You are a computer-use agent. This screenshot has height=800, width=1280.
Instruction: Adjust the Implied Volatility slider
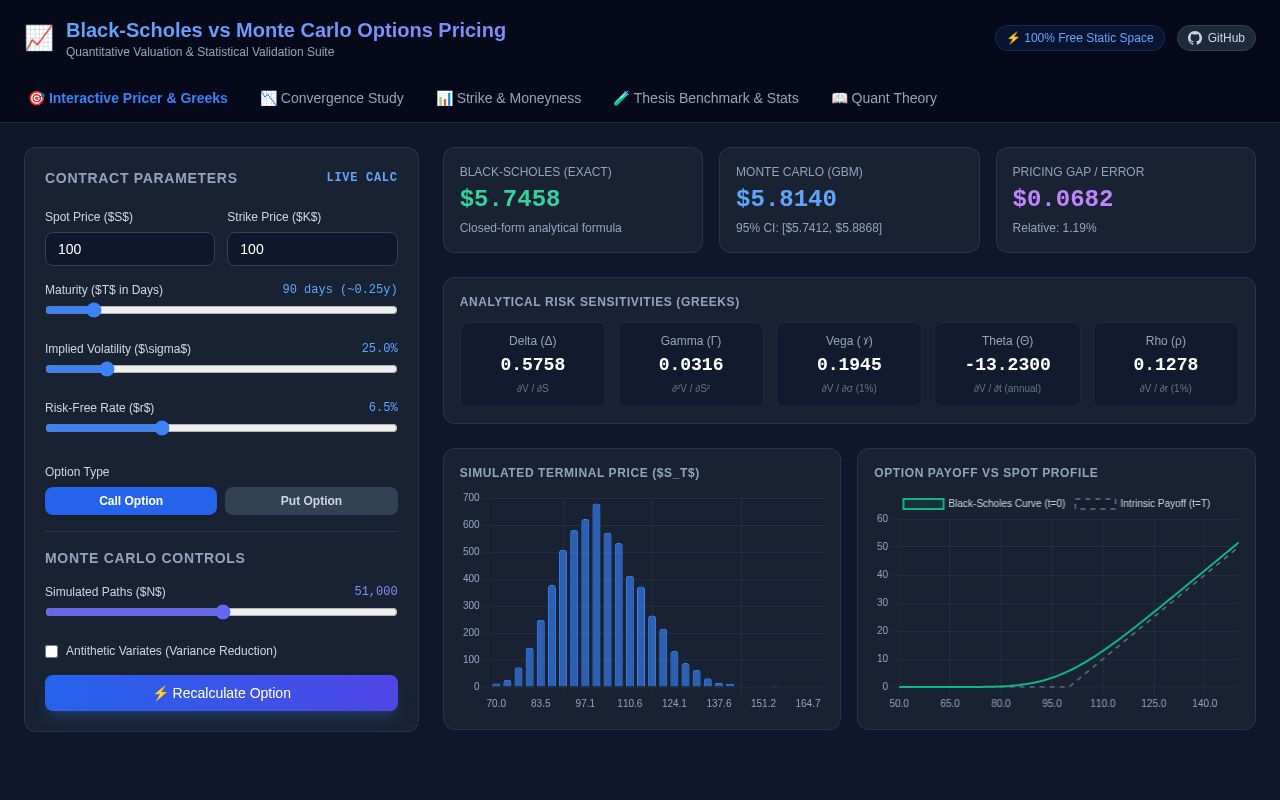point(221,369)
